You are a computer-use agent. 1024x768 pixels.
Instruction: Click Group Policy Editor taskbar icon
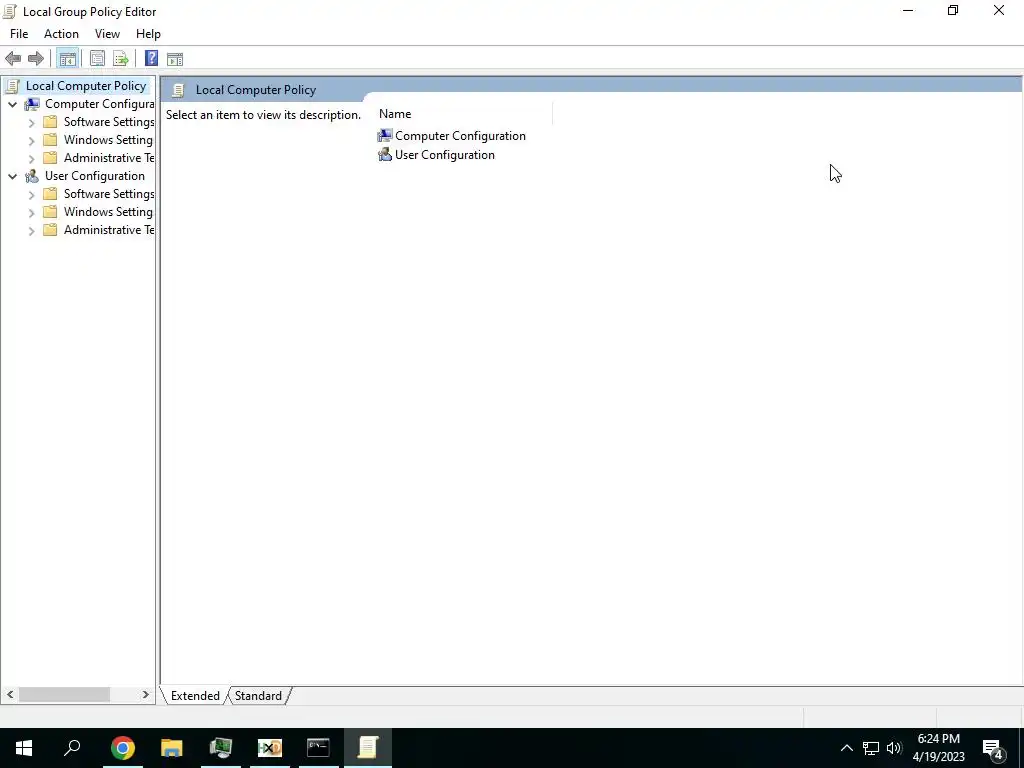[368, 748]
